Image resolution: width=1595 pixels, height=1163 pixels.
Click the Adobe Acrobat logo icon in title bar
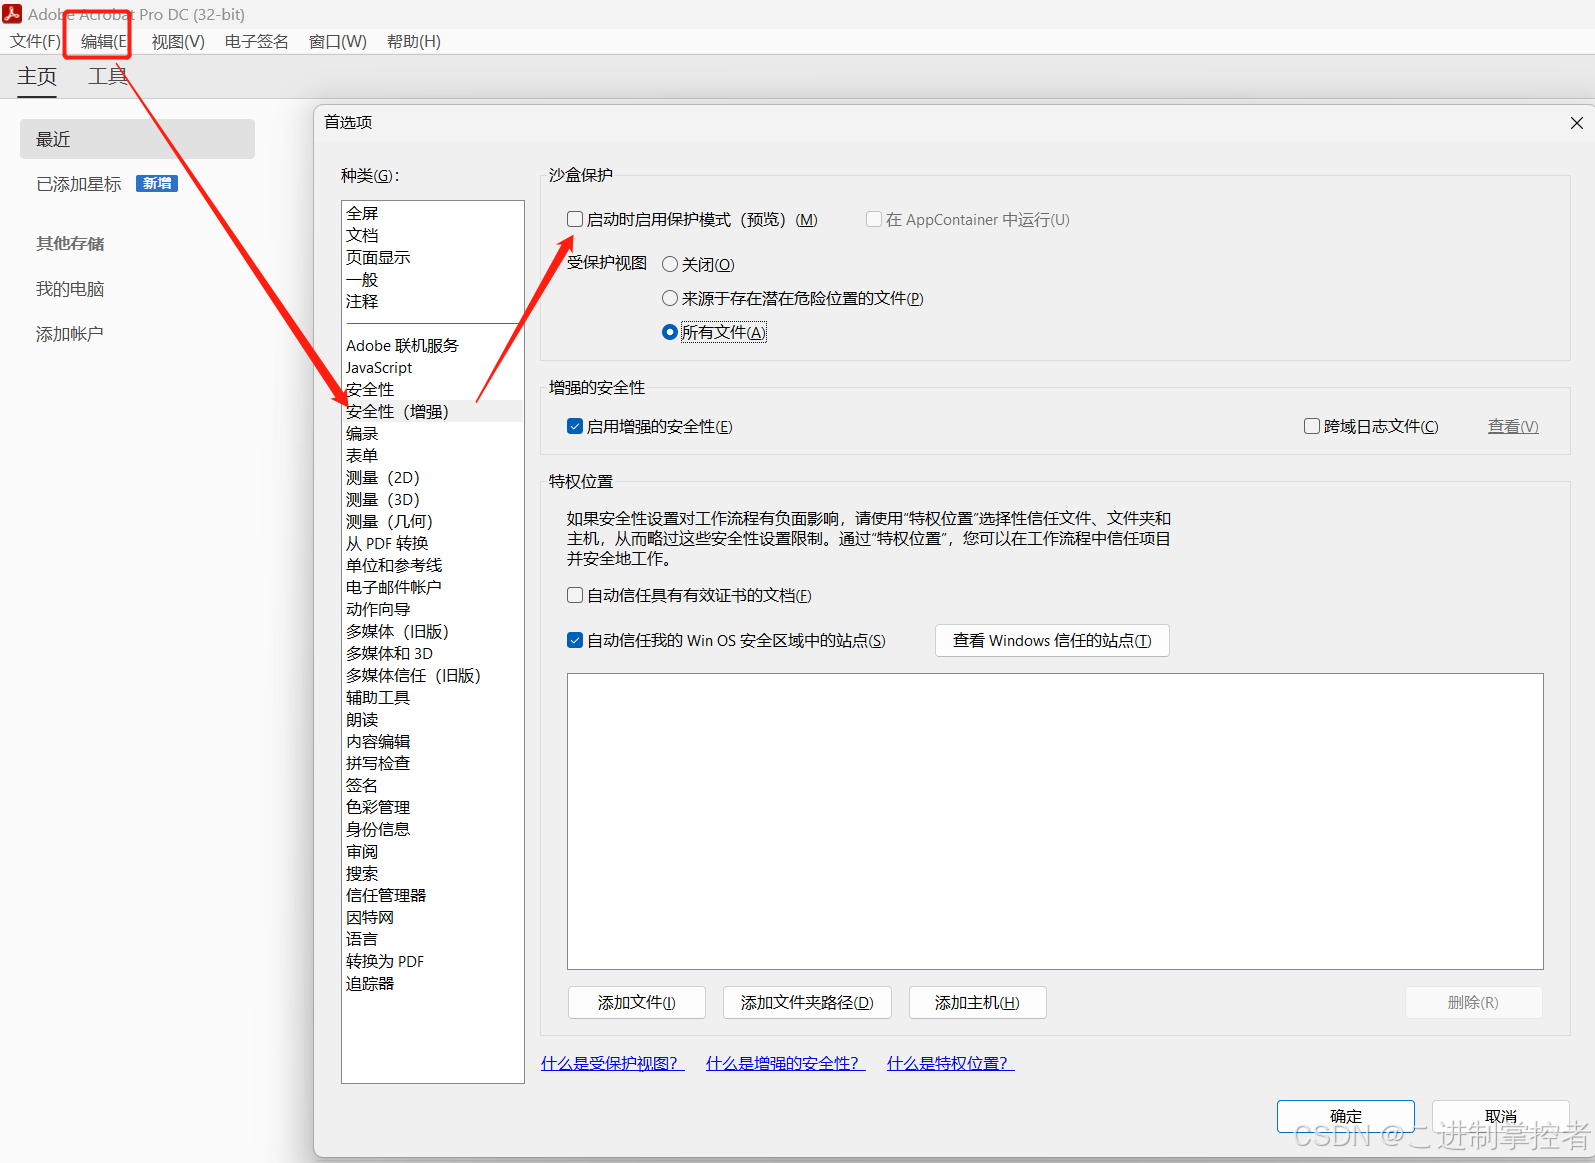(12, 13)
